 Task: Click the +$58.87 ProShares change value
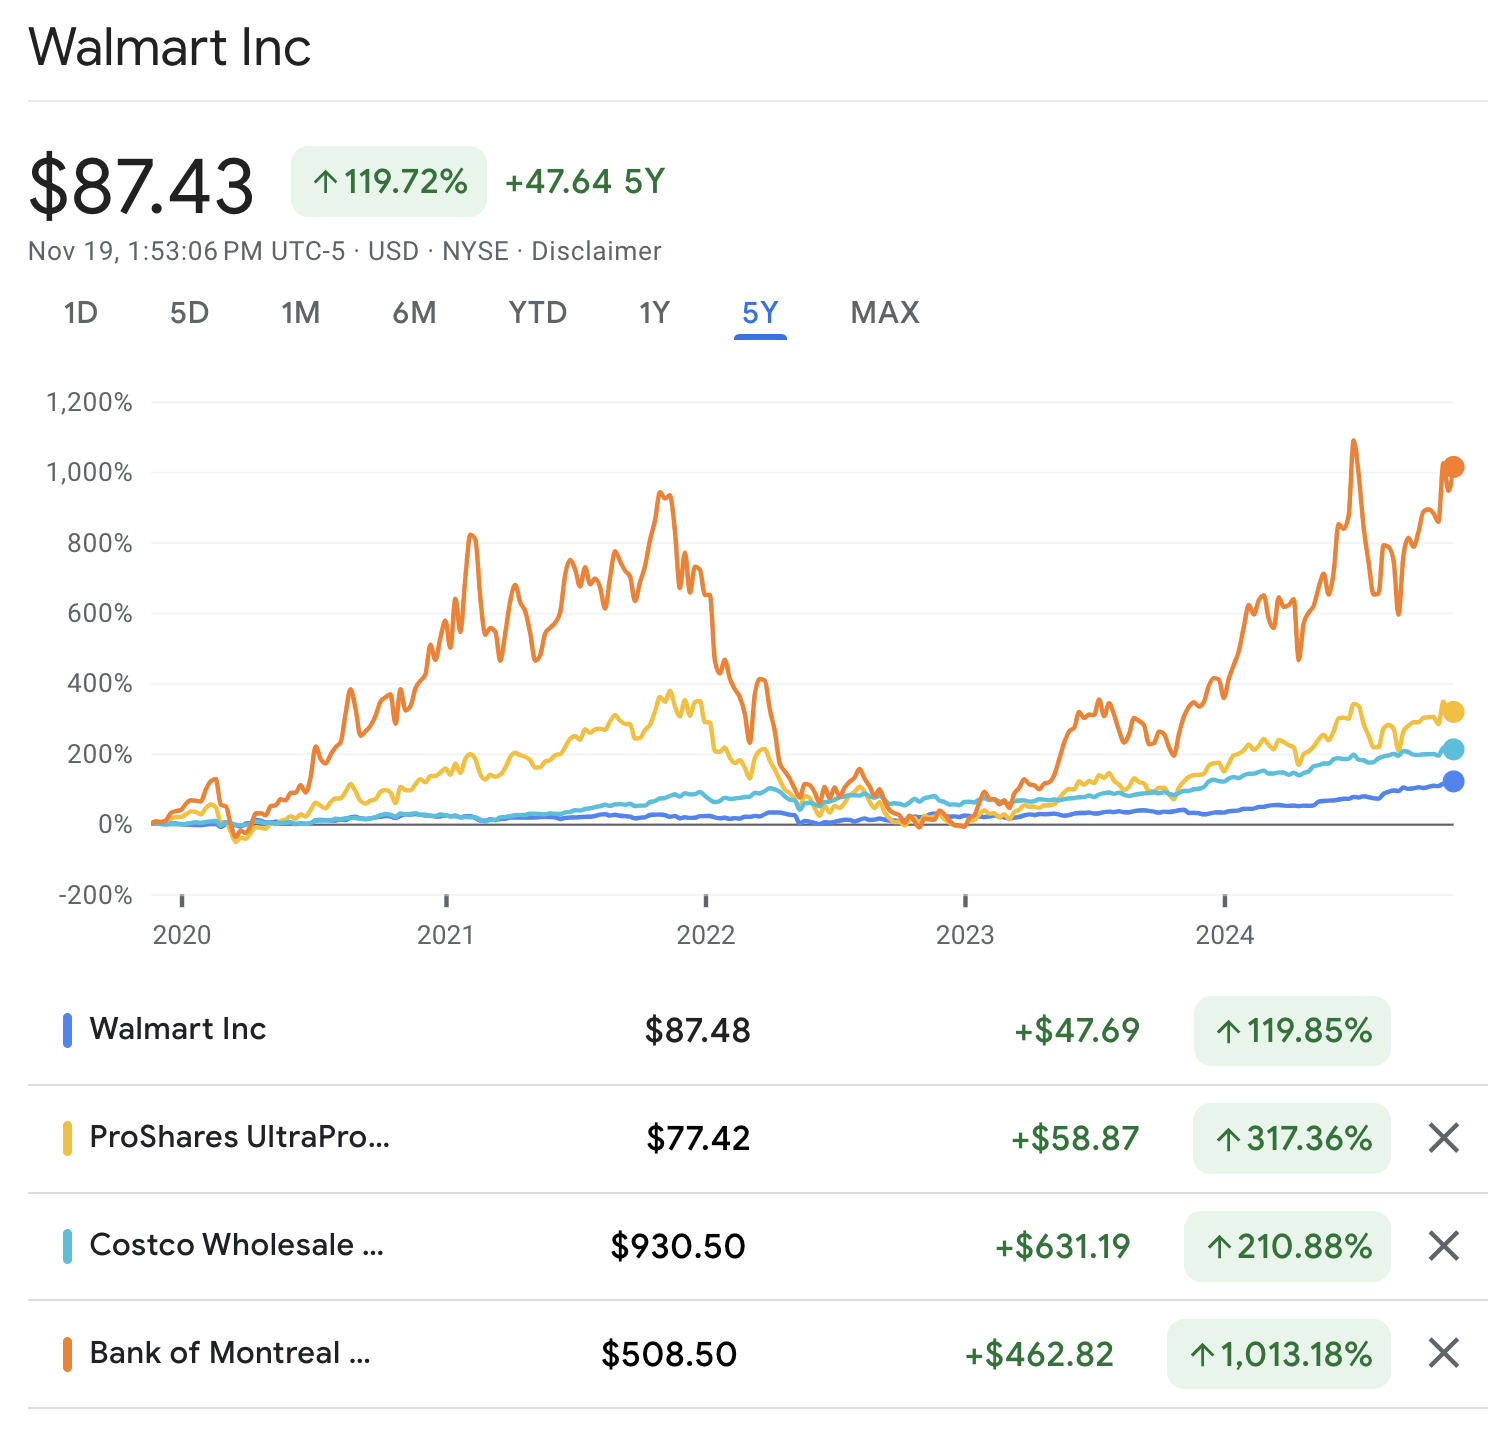tap(1075, 1138)
